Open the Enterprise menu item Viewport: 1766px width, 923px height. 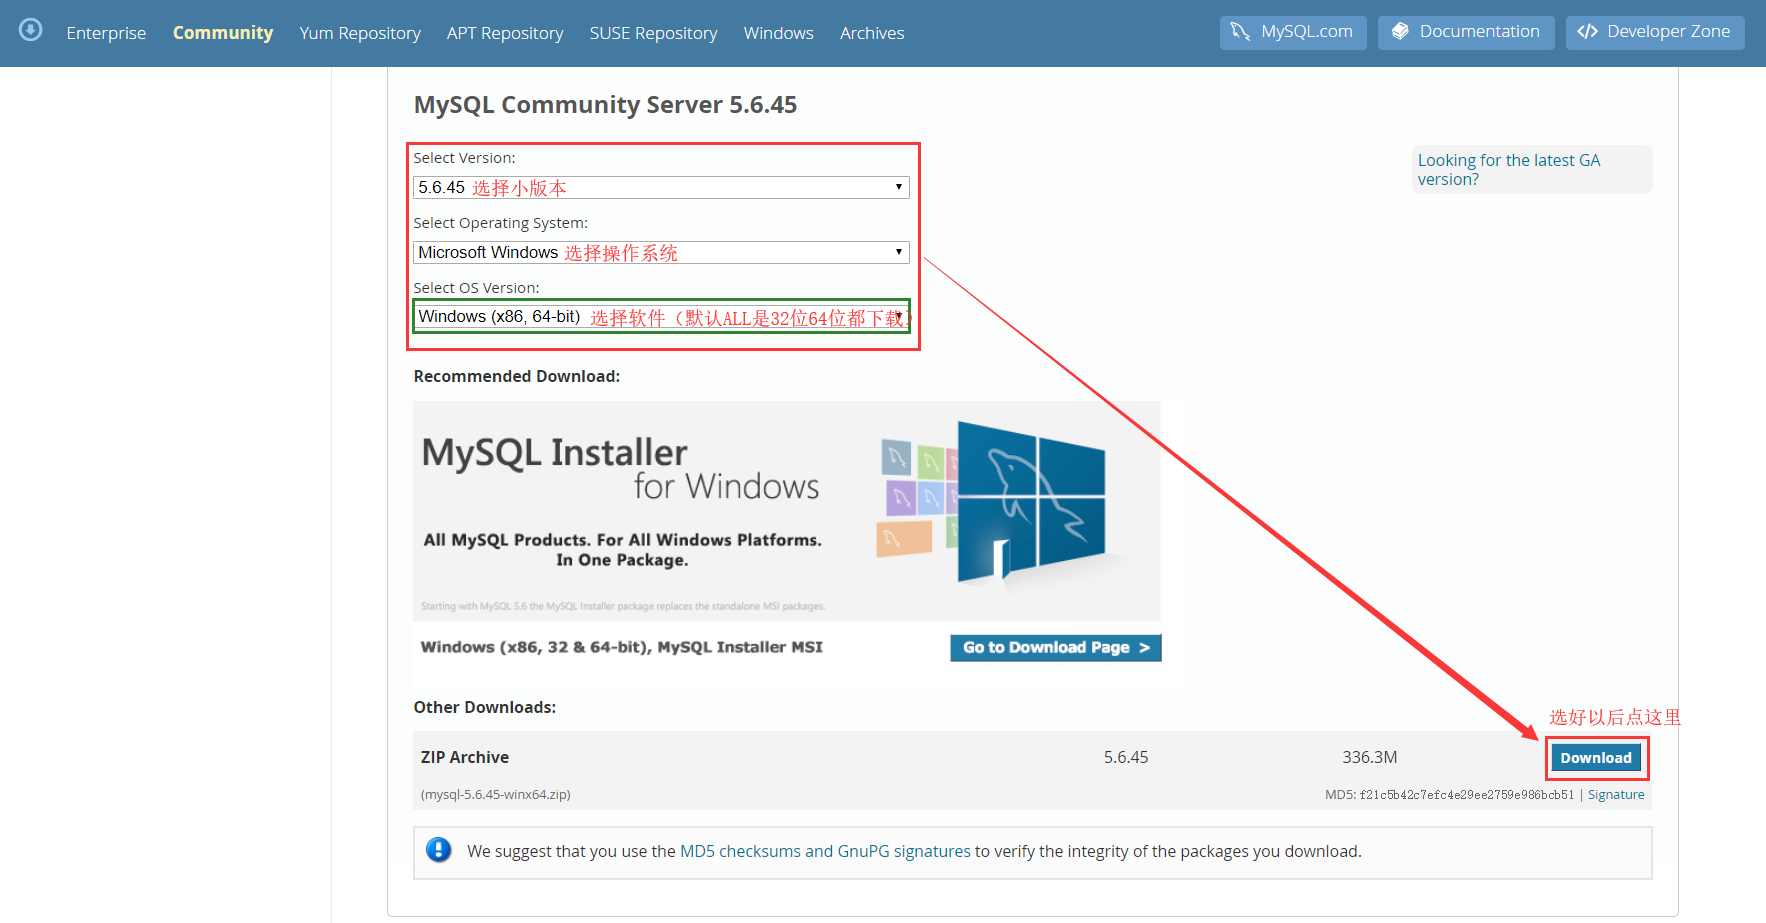(x=106, y=33)
